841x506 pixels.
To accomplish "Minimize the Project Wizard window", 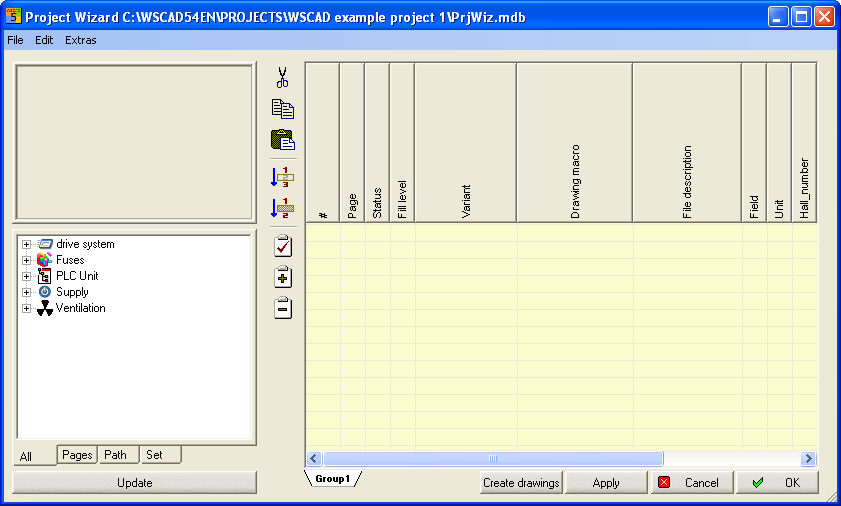I will tap(777, 17).
